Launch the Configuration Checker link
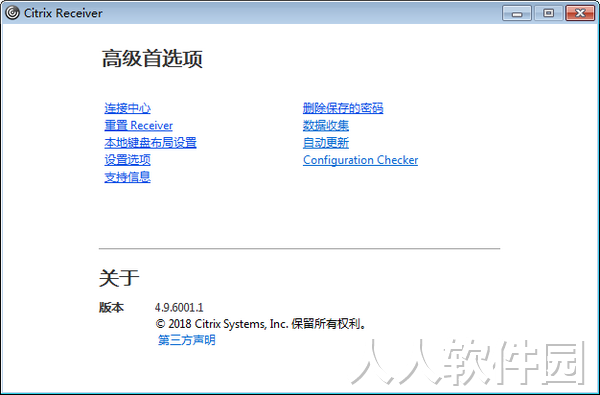Image resolution: width=600 pixels, height=395 pixels. [360, 160]
